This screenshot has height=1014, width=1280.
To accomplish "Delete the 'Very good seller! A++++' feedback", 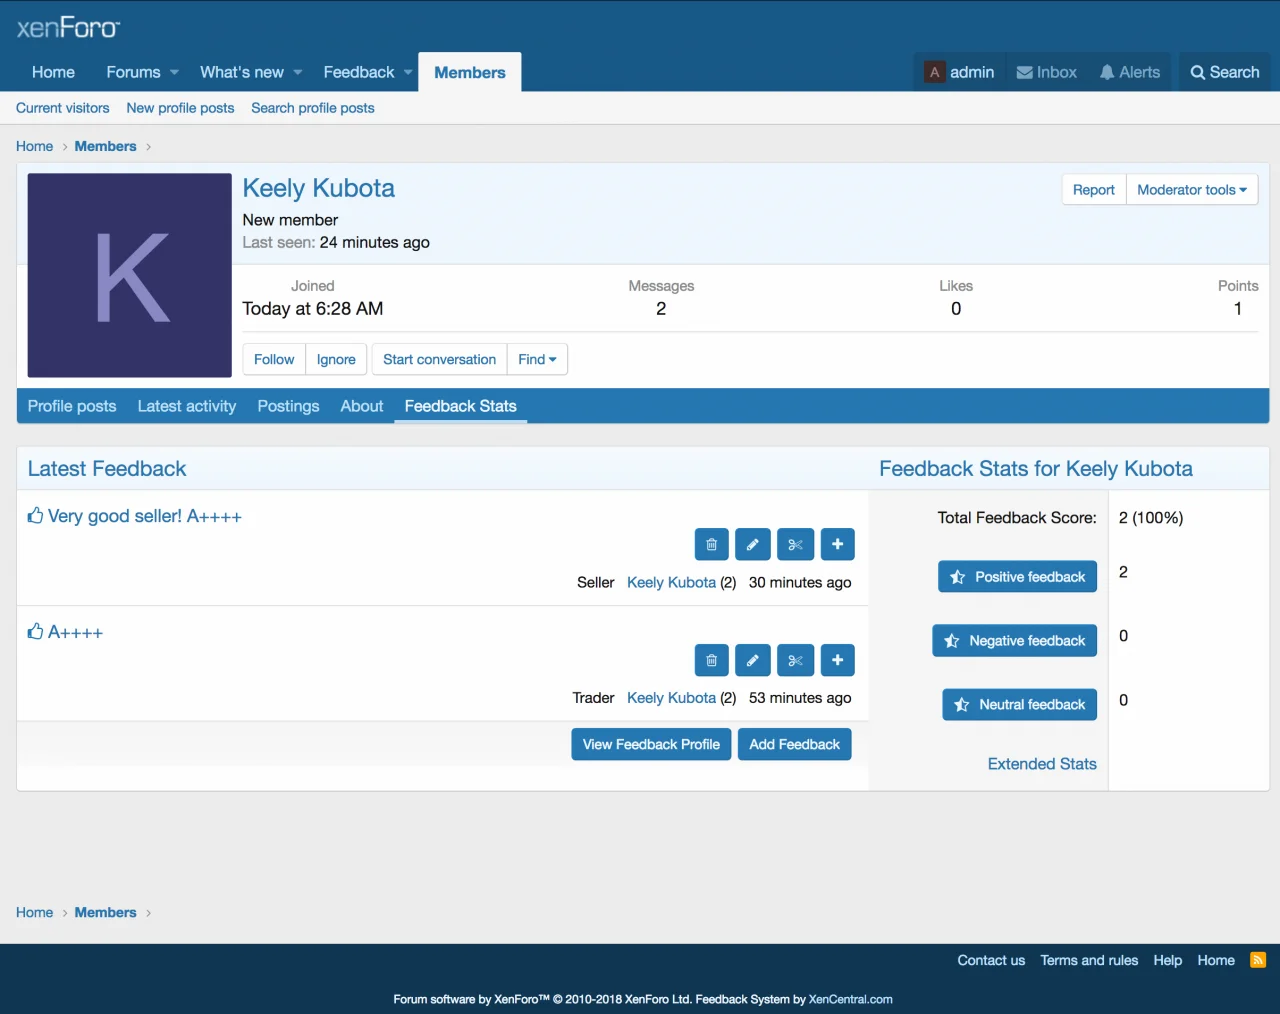I will point(711,545).
